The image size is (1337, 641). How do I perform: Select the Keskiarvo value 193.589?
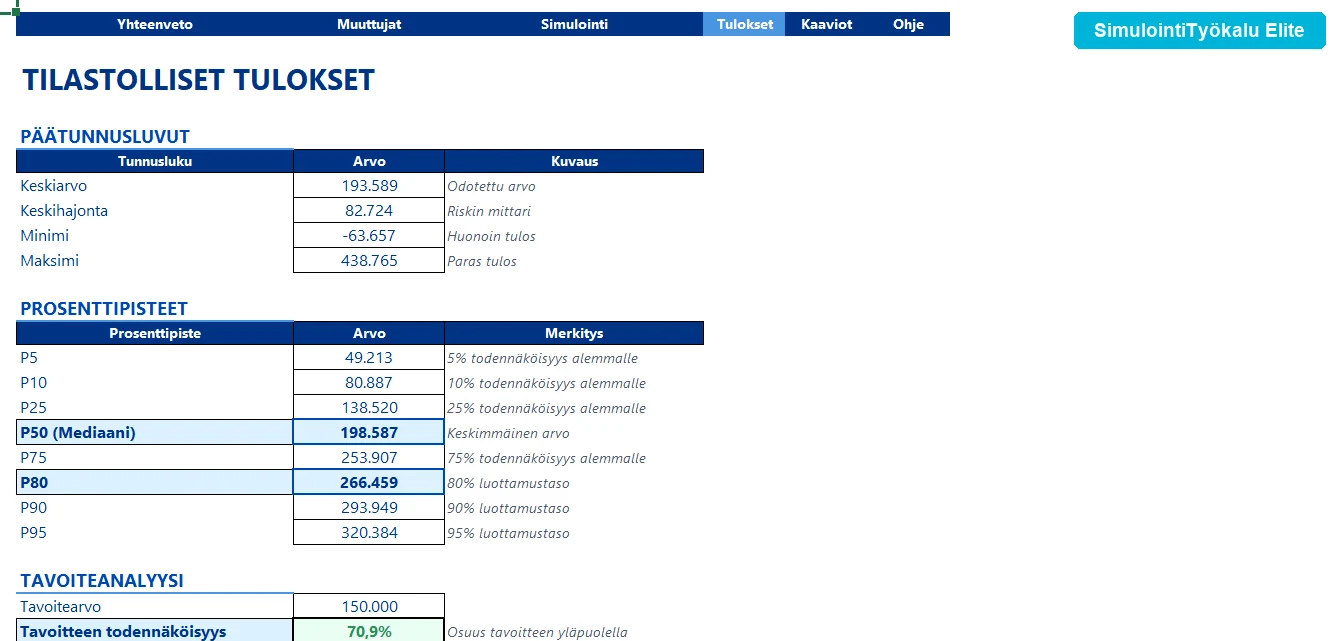point(369,186)
